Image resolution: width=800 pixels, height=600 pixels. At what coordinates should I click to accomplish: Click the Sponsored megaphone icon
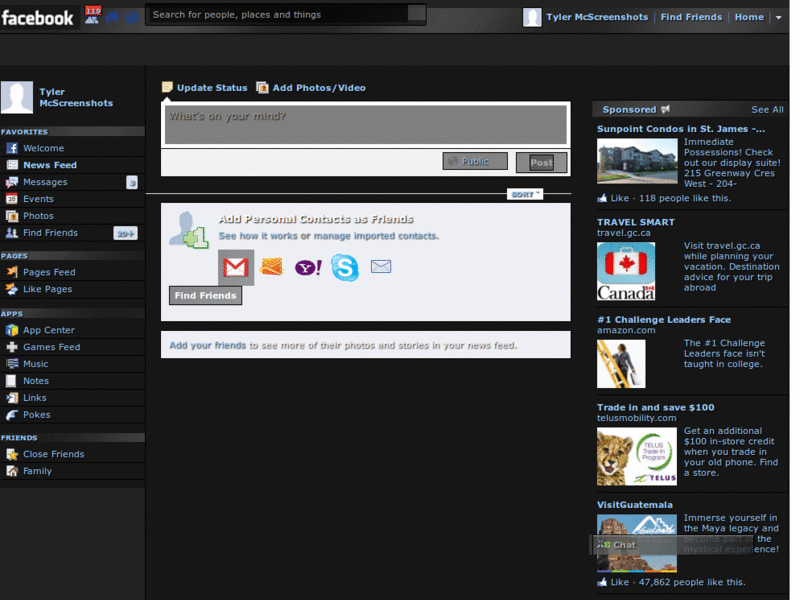pos(665,109)
